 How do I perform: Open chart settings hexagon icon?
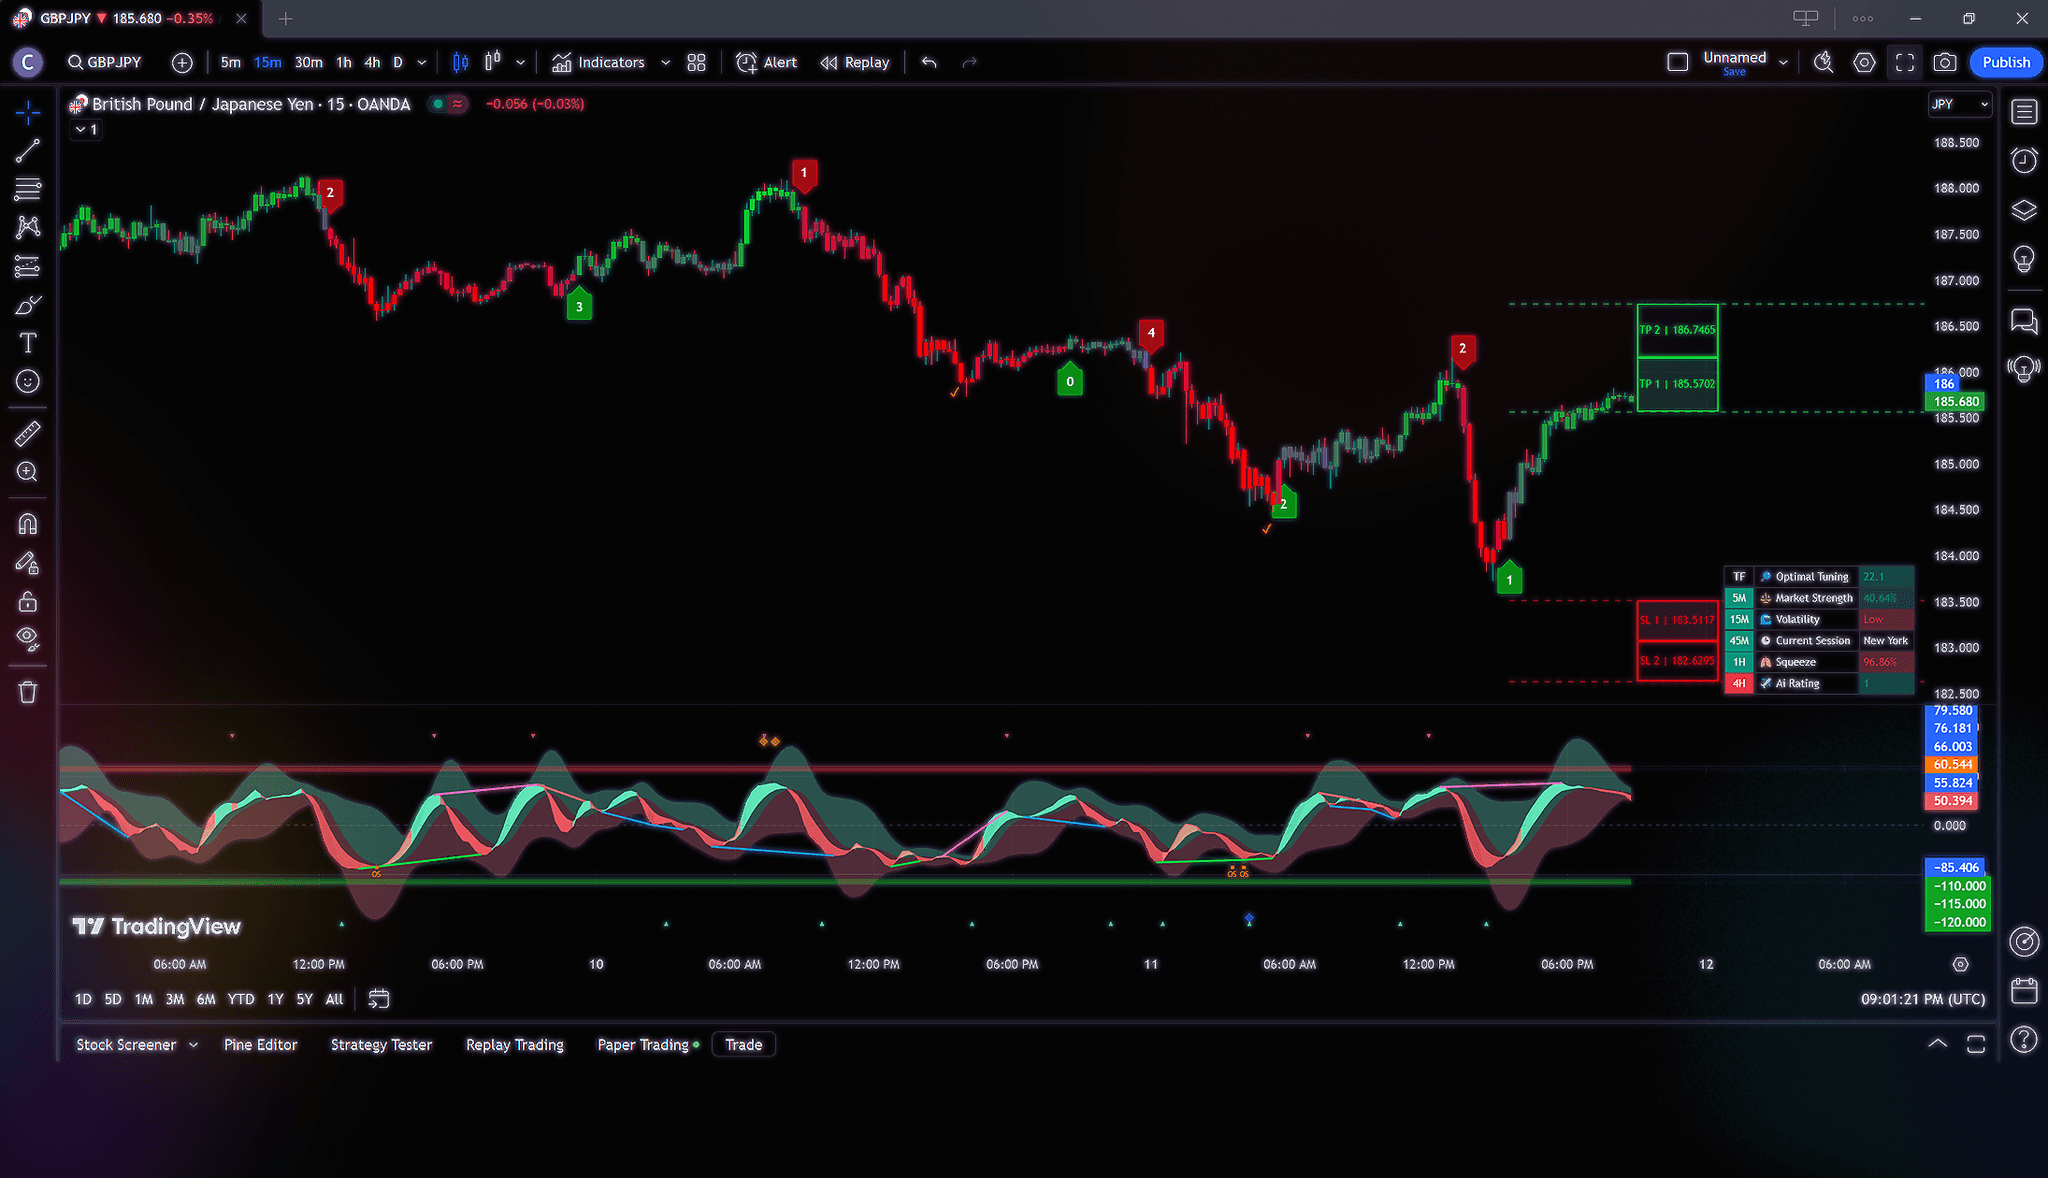click(x=1864, y=62)
